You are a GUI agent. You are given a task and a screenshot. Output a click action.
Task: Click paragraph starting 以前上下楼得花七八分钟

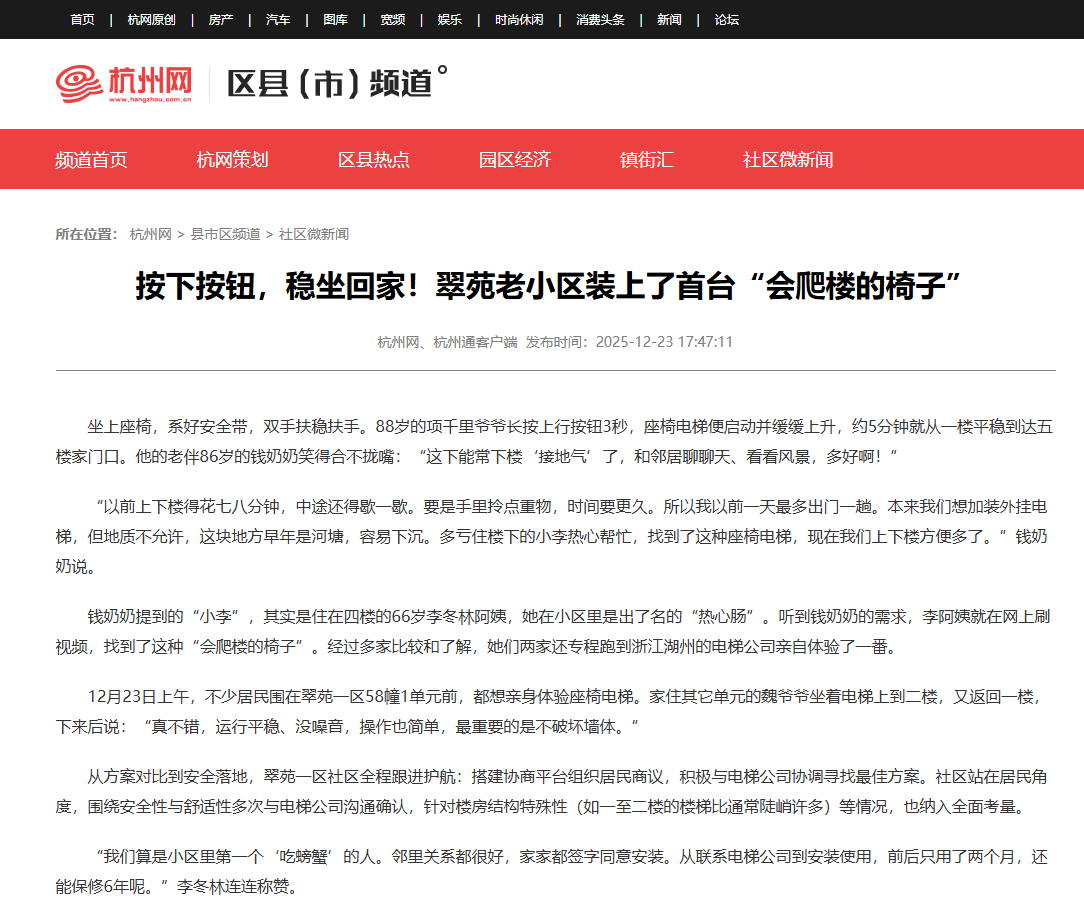tap(552, 537)
